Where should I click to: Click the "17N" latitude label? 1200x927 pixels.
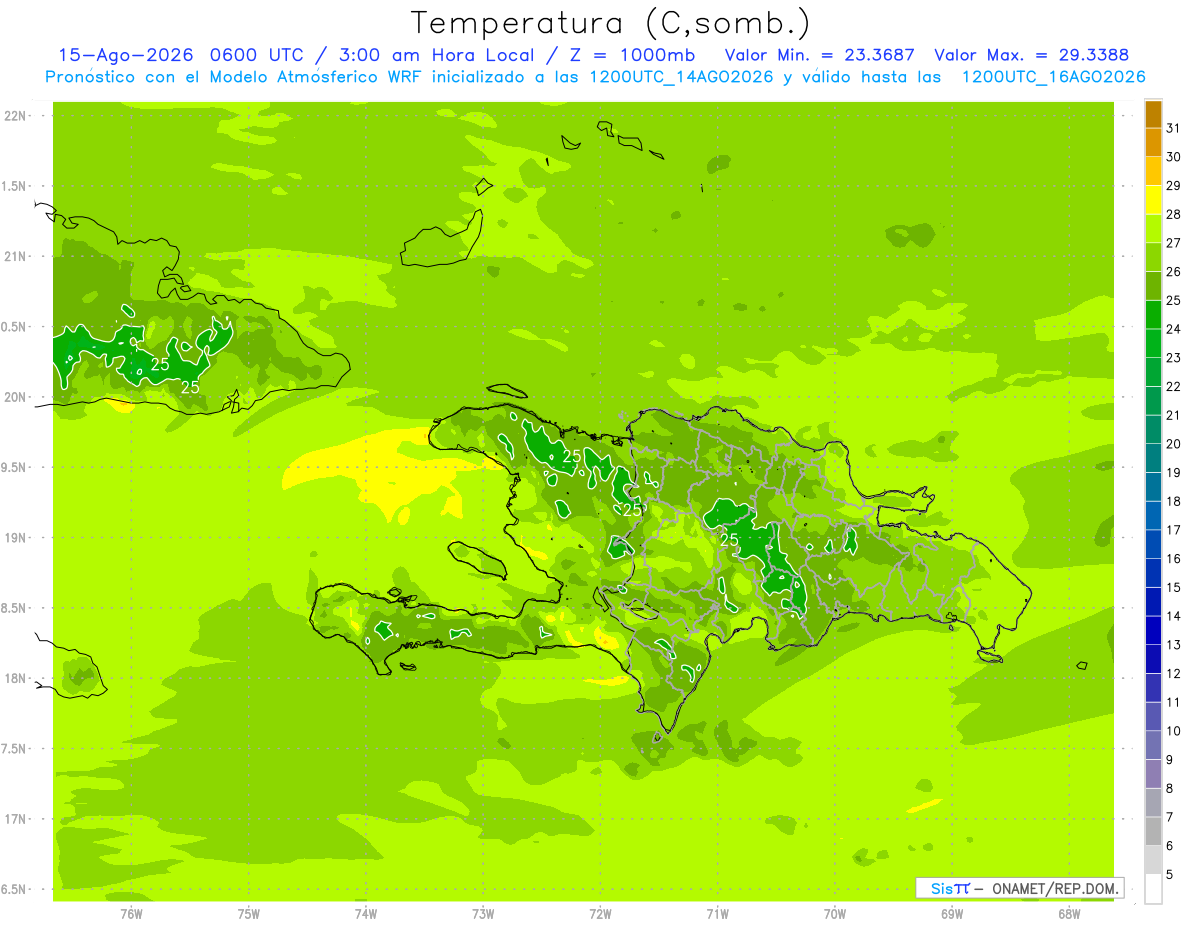click(x=15, y=819)
